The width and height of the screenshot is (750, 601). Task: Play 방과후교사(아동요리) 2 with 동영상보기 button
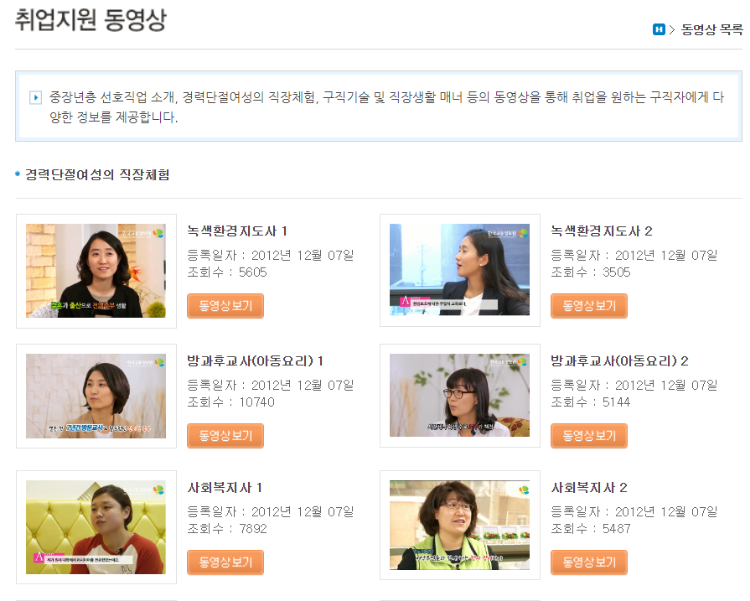click(589, 435)
